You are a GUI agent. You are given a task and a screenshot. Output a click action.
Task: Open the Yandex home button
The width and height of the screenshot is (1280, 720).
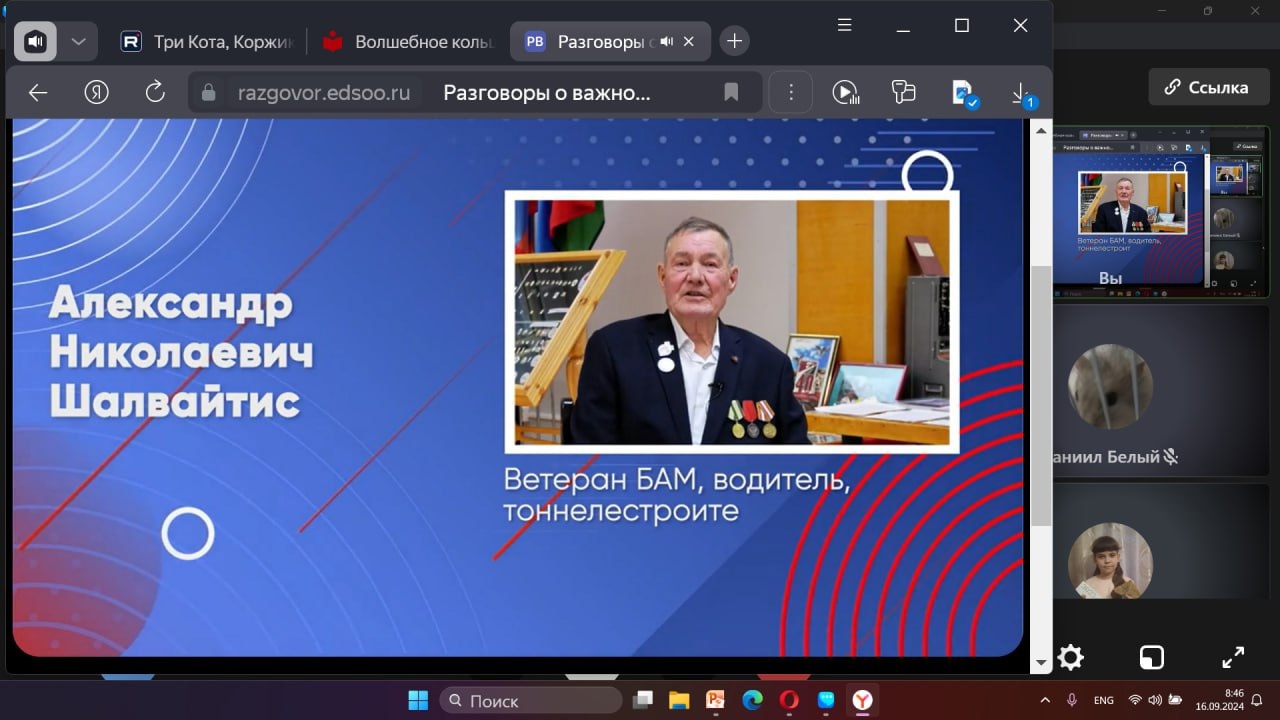click(96, 93)
